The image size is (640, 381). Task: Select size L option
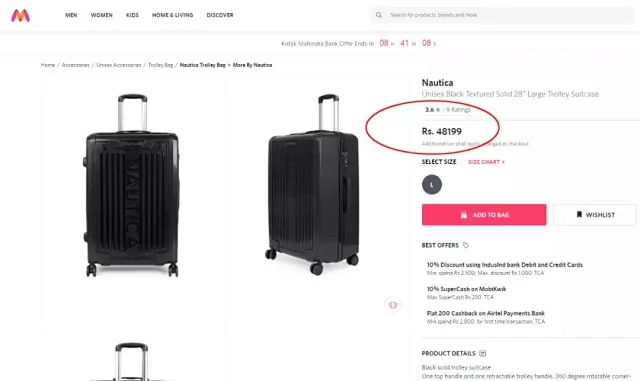tap(432, 185)
